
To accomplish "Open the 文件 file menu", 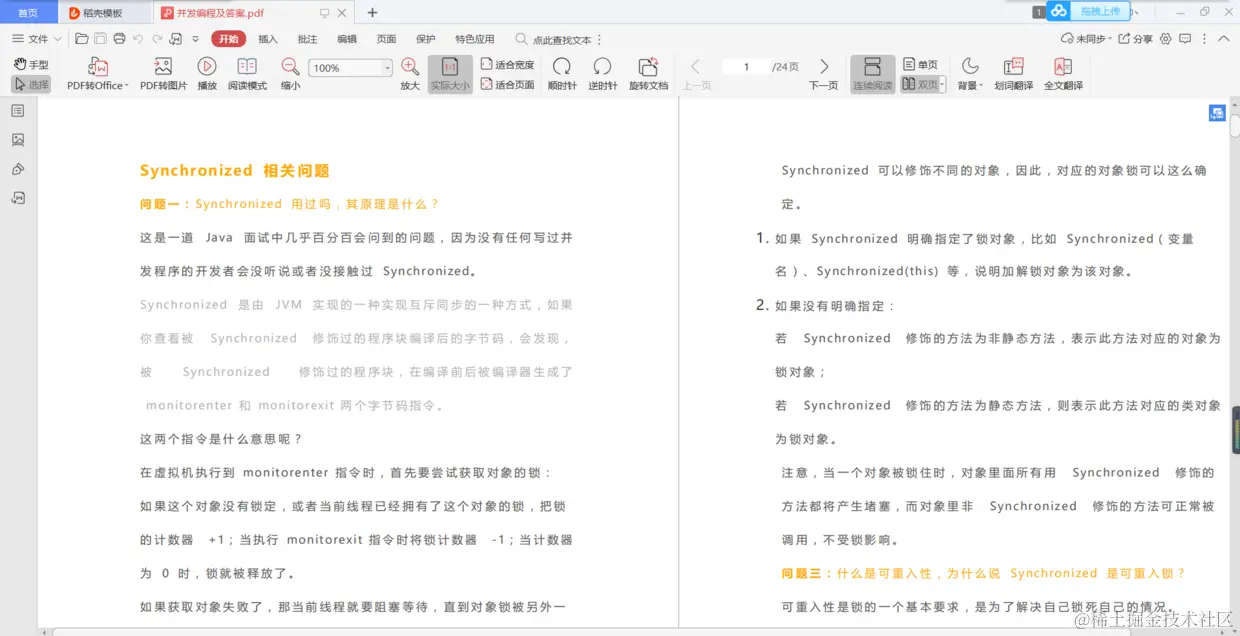I will [36, 39].
